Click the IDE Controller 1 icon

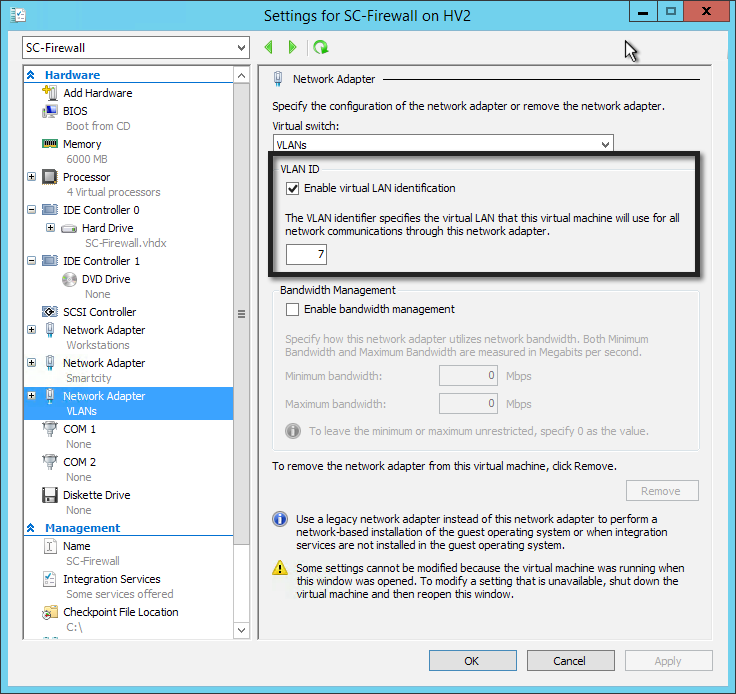coord(49,260)
